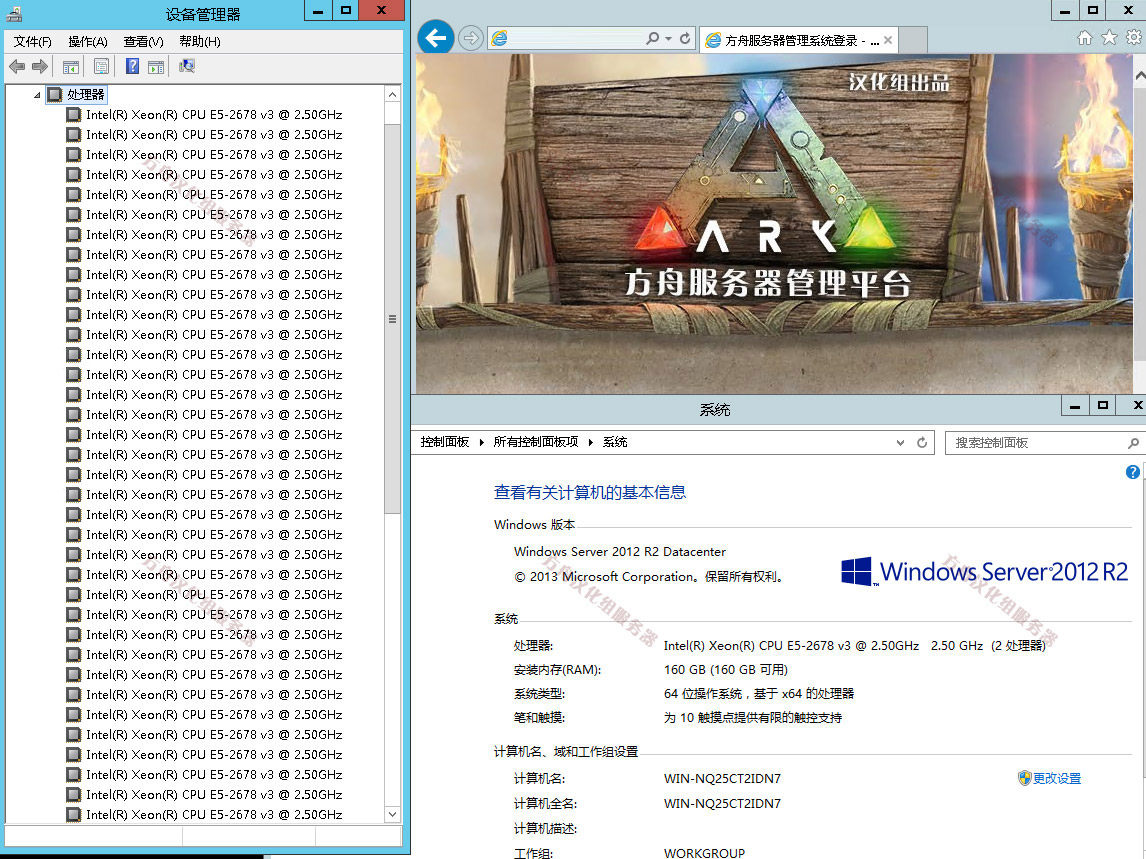
Task: Click the Device Manager title bar icon
Action: (x=14, y=13)
